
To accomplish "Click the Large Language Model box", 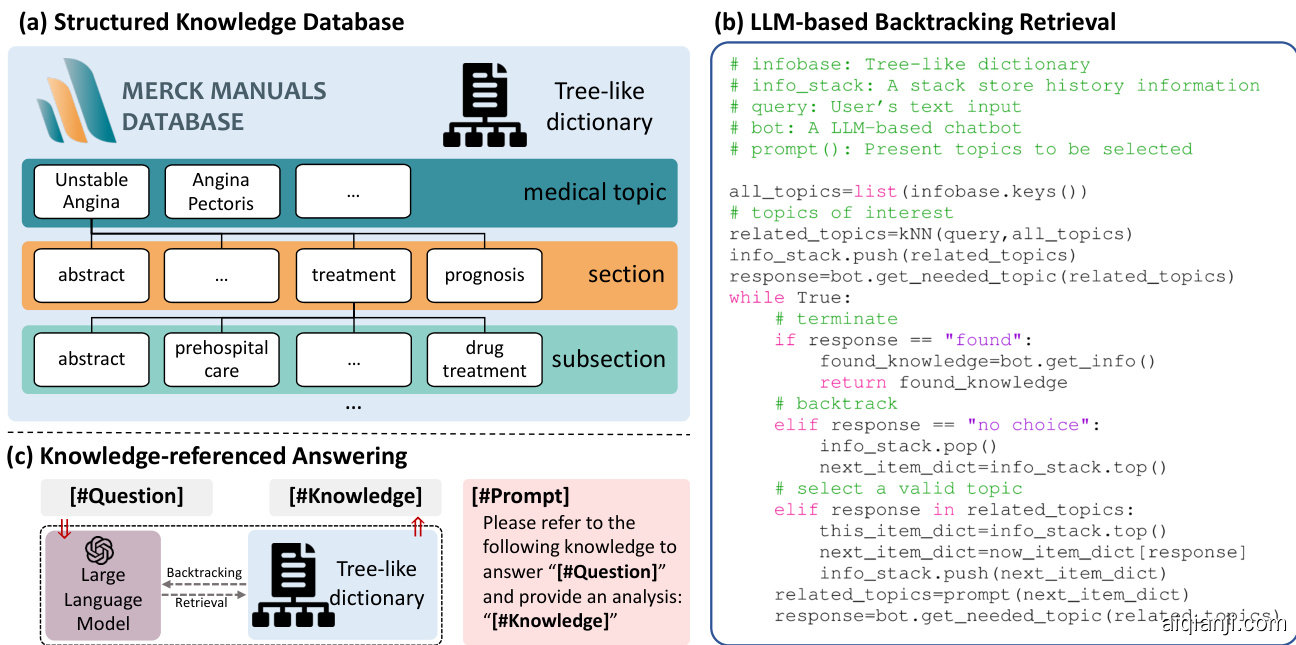I will click(x=103, y=586).
